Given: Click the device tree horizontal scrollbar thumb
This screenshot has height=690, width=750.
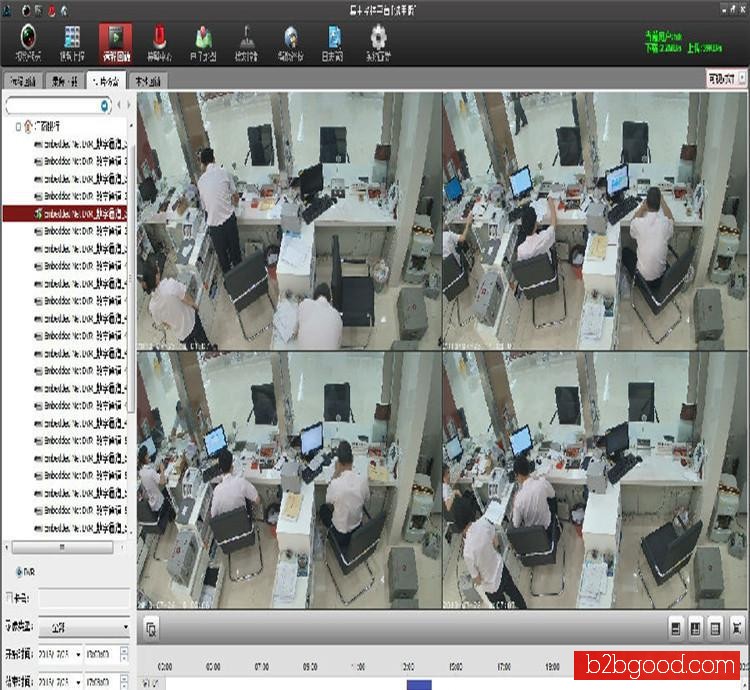Looking at the screenshot, I should [x=62, y=547].
